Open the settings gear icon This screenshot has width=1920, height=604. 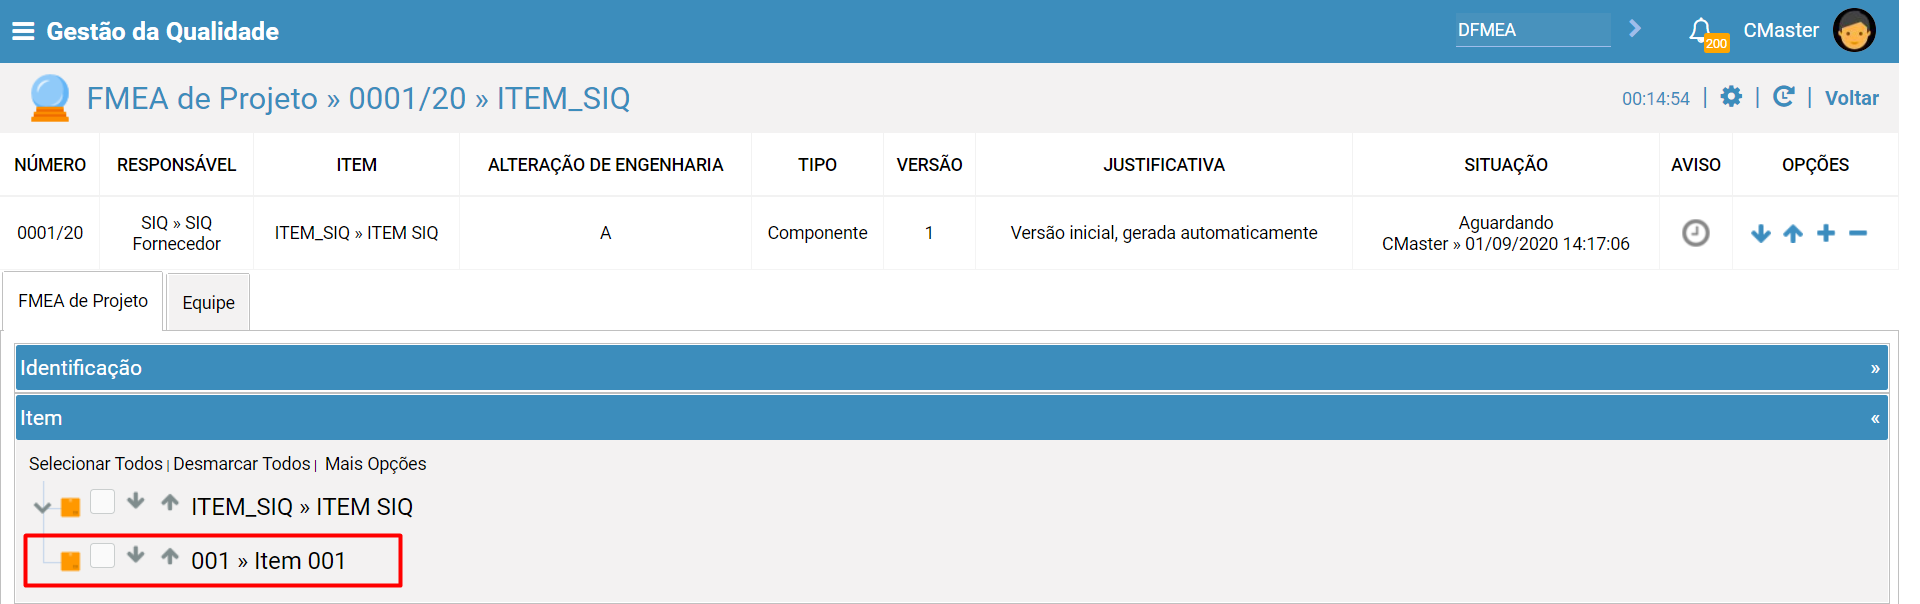point(1731,97)
